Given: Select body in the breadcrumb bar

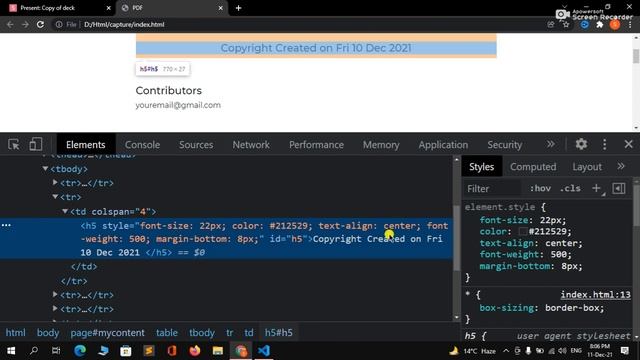Looking at the screenshot, I should (48, 333).
